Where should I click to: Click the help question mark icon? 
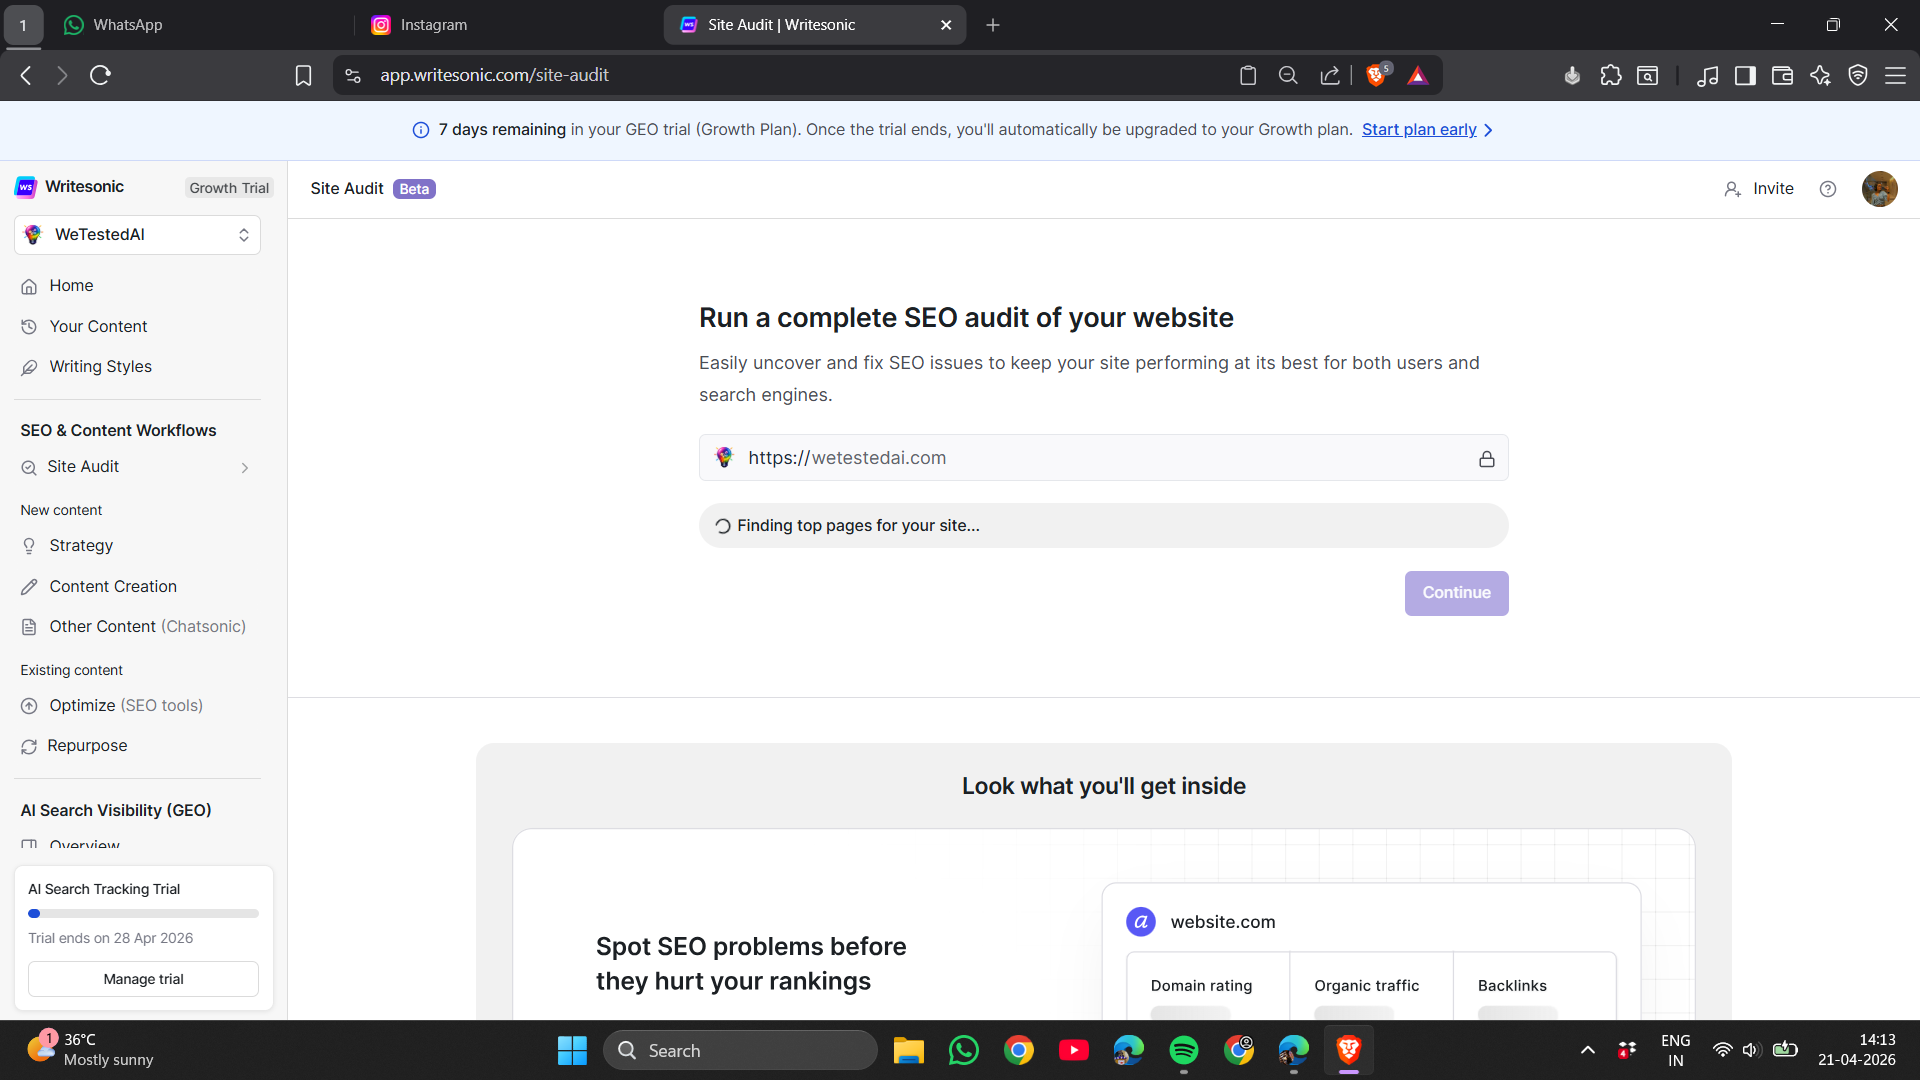[1827, 189]
